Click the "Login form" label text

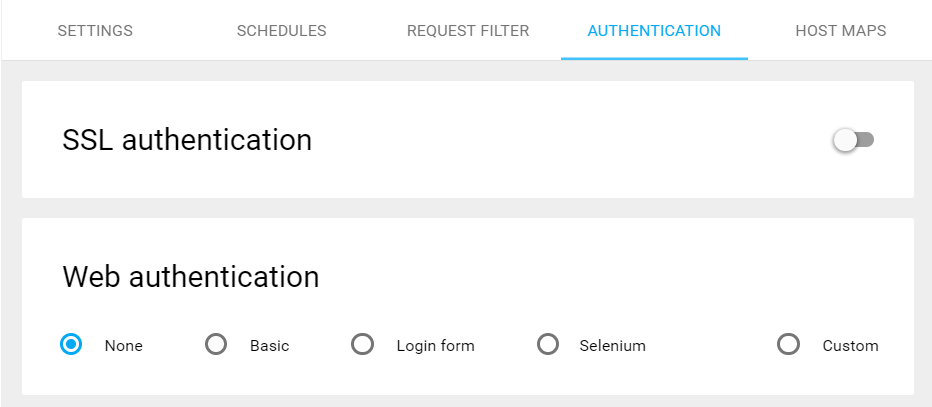click(x=435, y=346)
